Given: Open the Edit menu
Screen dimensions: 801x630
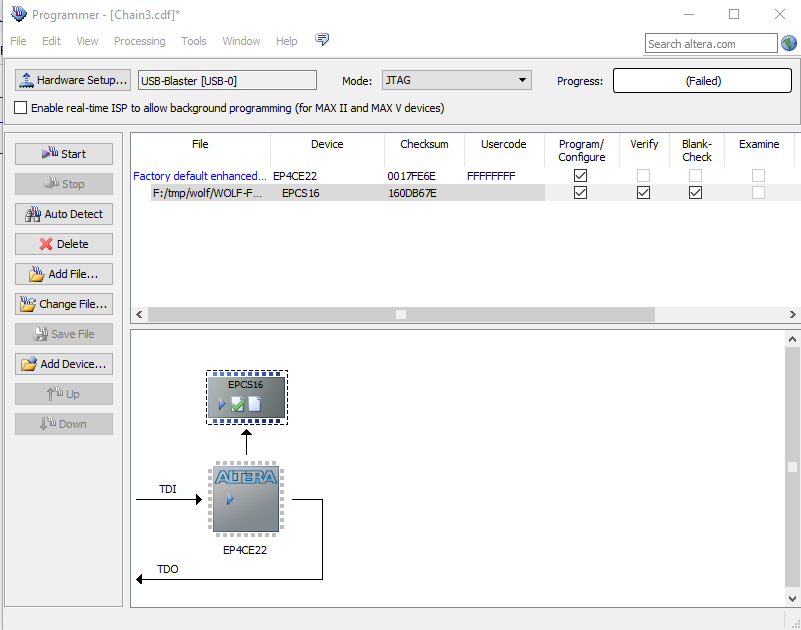Looking at the screenshot, I should click(x=51, y=41).
